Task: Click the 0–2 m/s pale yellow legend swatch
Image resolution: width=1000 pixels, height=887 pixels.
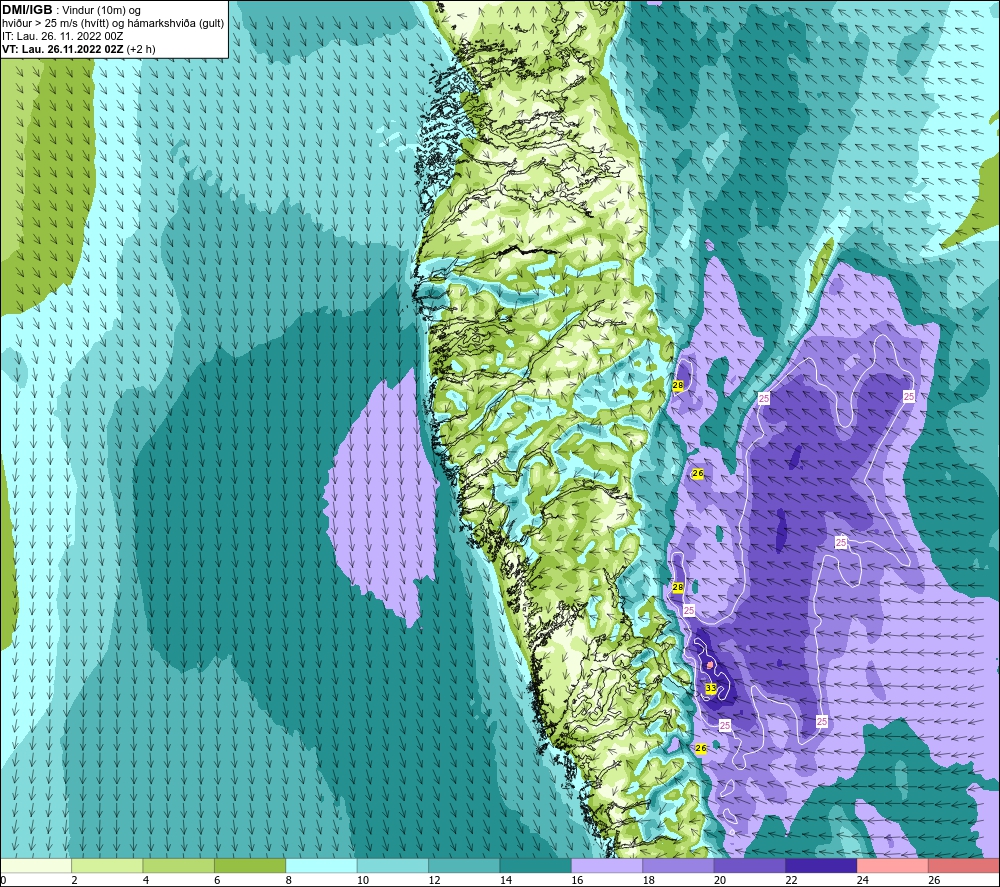Action: coord(36,866)
